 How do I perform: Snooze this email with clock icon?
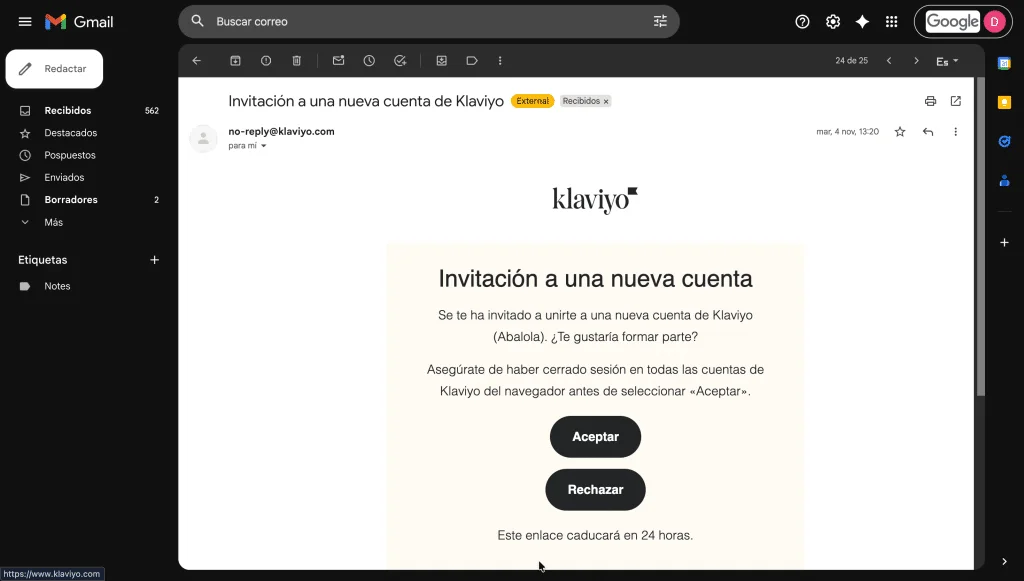coord(369,61)
